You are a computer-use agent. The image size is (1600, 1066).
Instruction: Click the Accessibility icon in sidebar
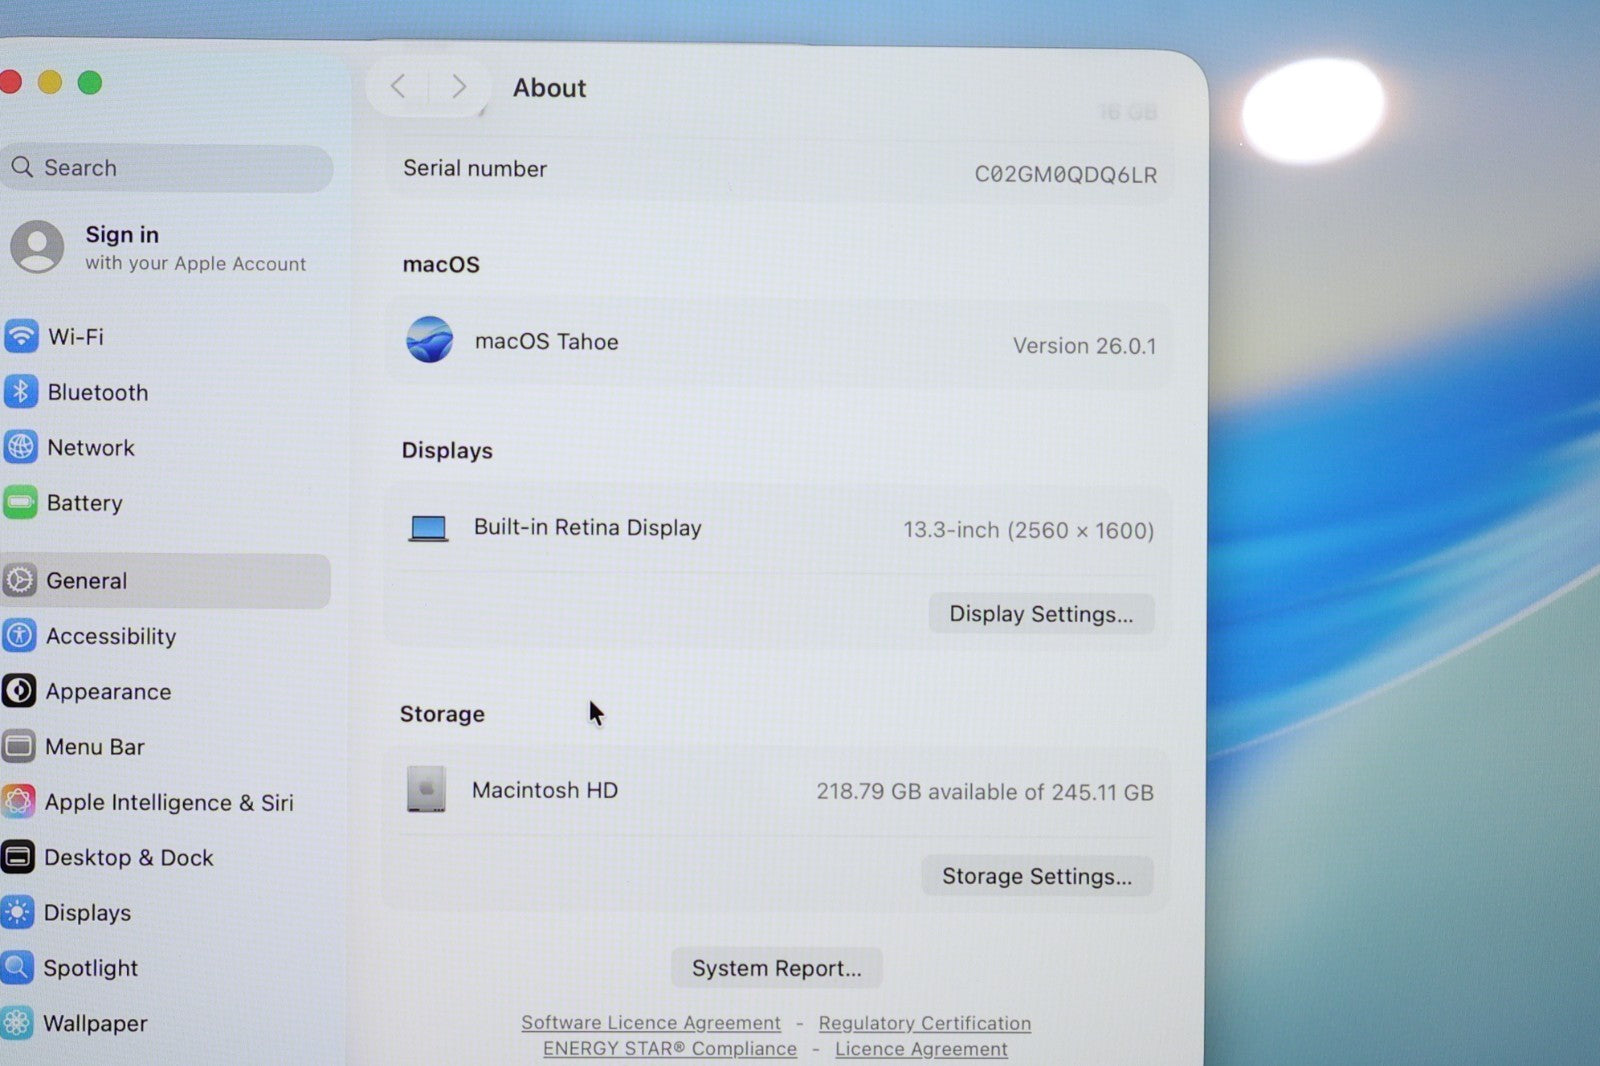[x=20, y=636]
